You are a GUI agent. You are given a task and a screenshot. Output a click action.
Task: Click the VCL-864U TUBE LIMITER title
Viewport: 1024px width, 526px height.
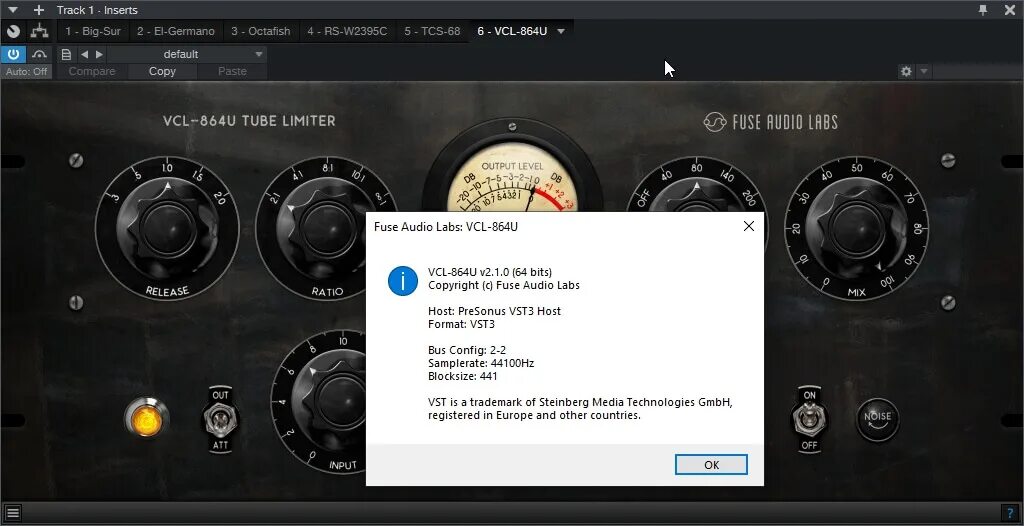click(x=249, y=121)
